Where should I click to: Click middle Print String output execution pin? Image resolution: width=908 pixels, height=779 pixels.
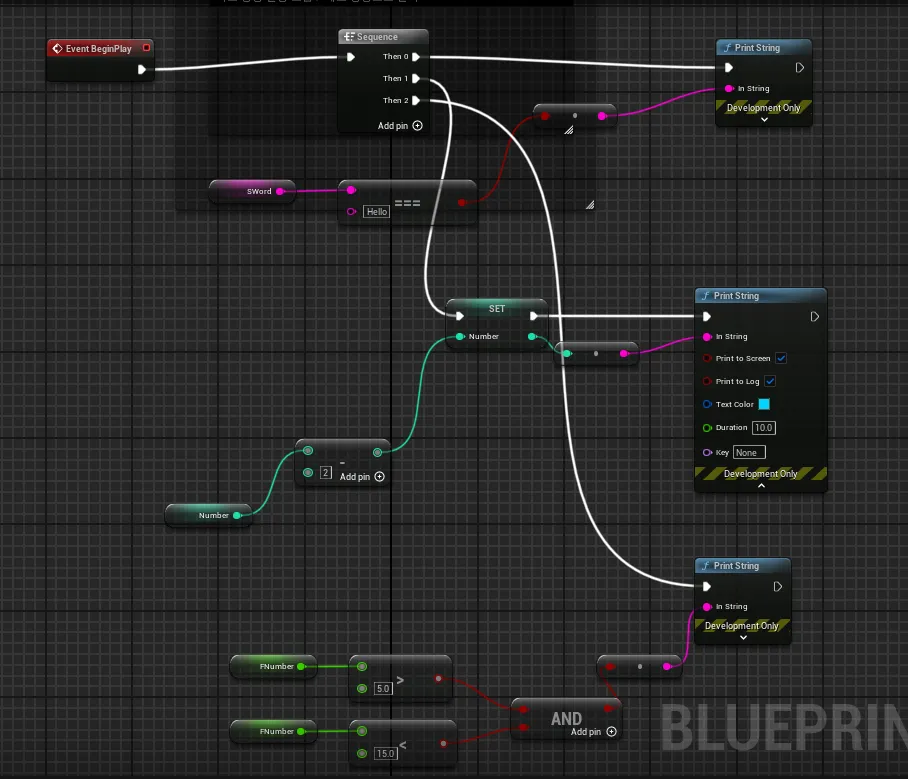815,316
